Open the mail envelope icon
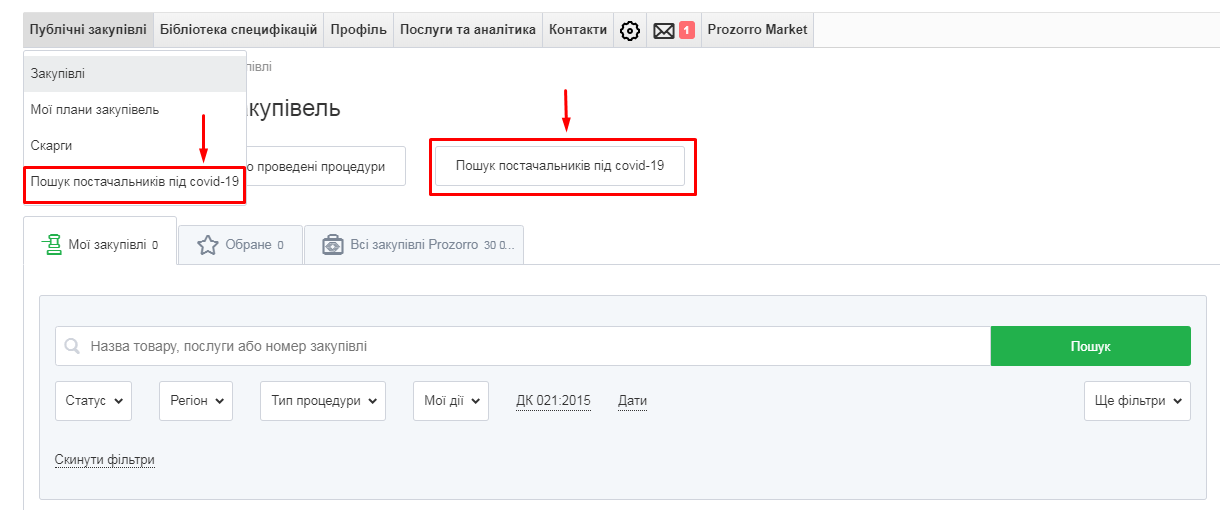The height and width of the screenshot is (510, 1220). tap(664, 31)
